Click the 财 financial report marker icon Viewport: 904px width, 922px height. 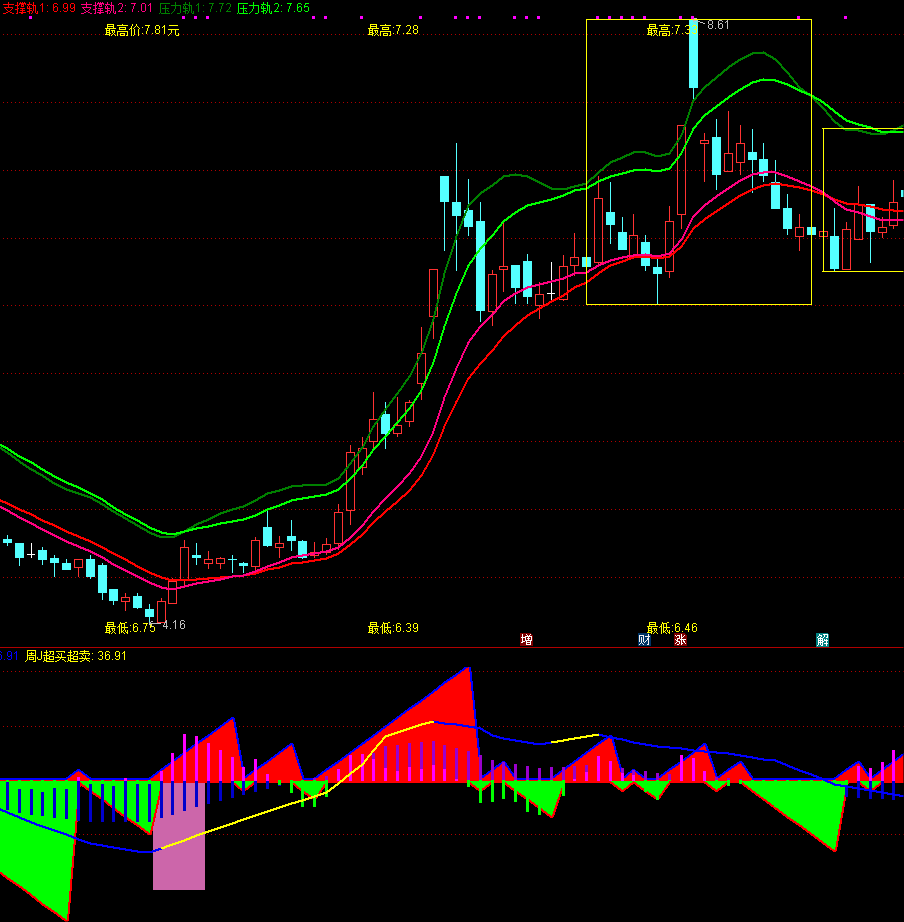pyautogui.click(x=644, y=640)
